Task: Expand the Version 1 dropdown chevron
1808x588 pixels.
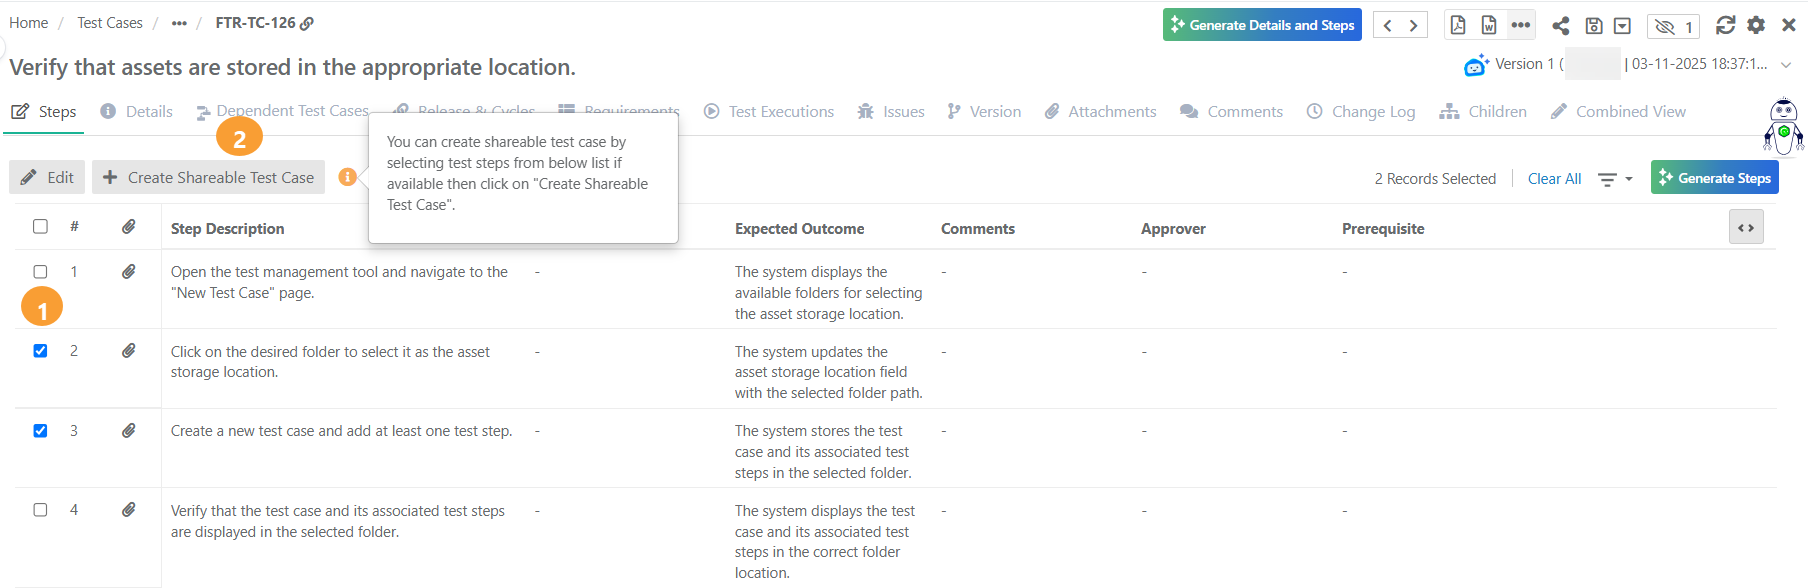Action: coord(1786,65)
